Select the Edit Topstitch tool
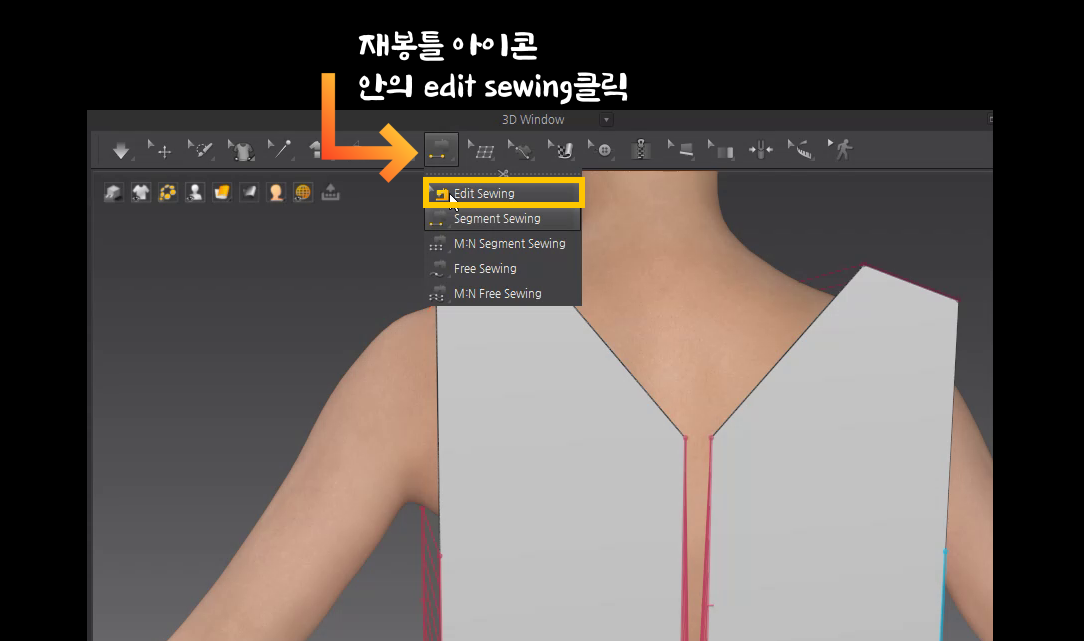 tap(521, 149)
